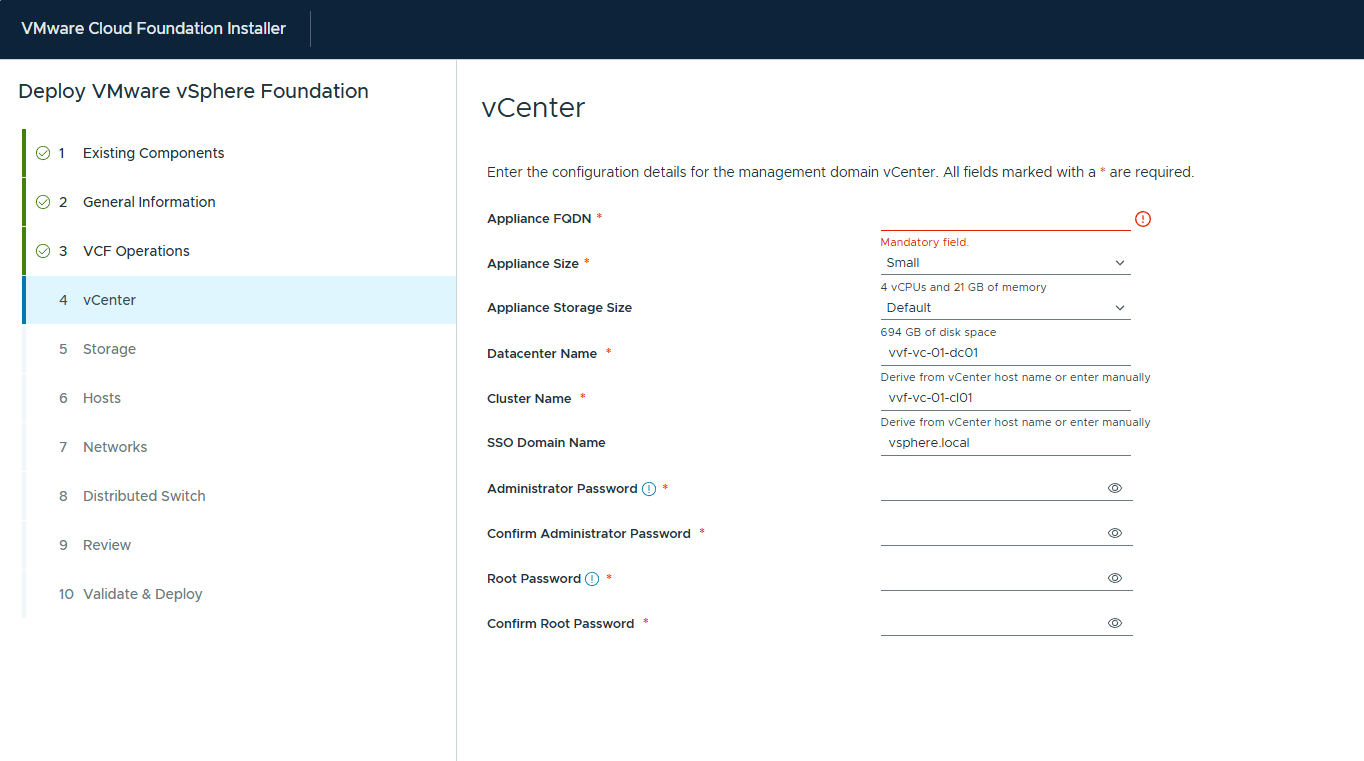
Task: Select the Hosts step in wizard
Action: coord(101,398)
